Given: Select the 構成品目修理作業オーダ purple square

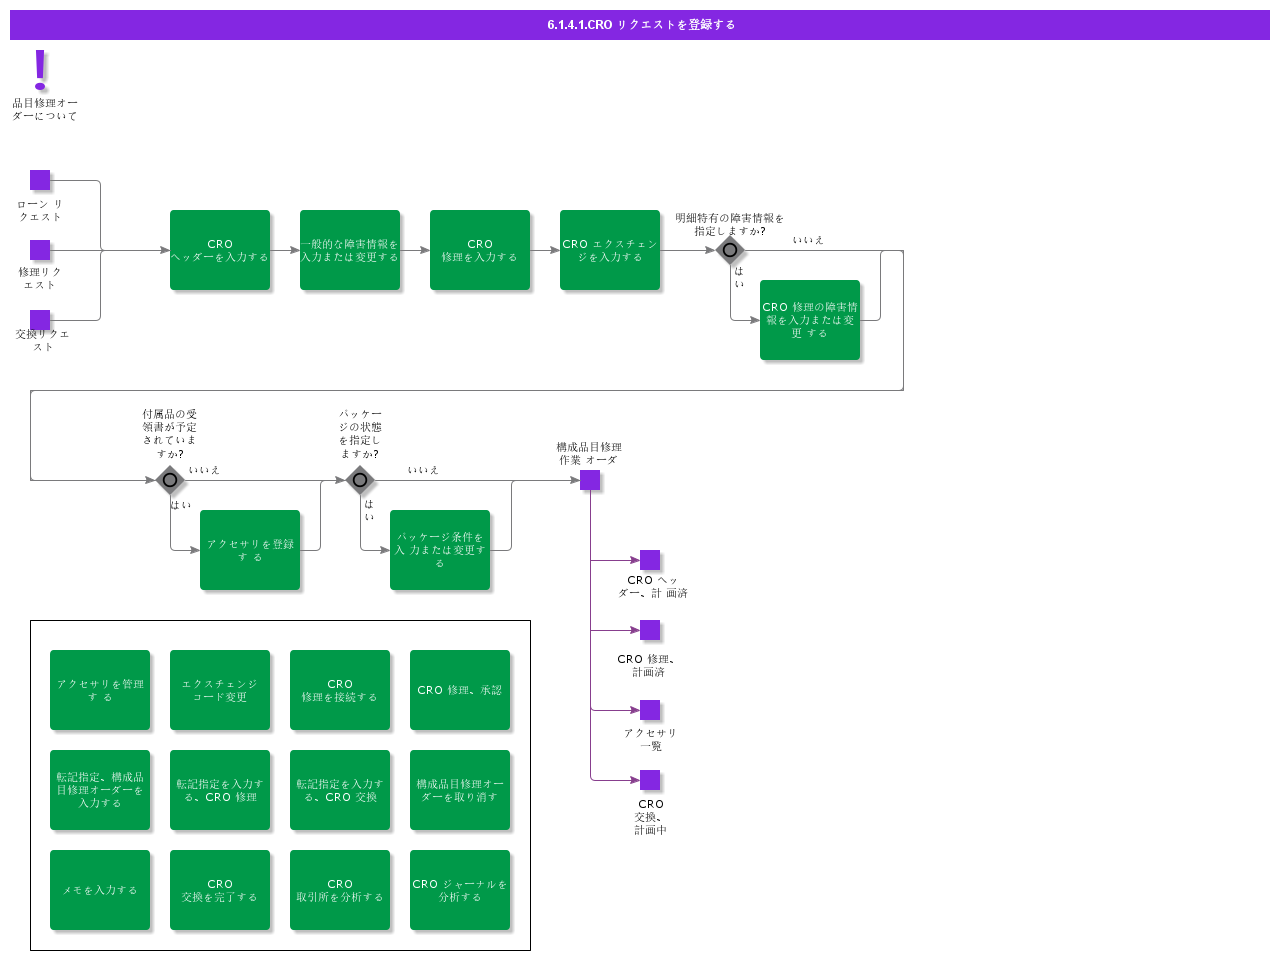Looking at the screenshot, I should (590, 480).
